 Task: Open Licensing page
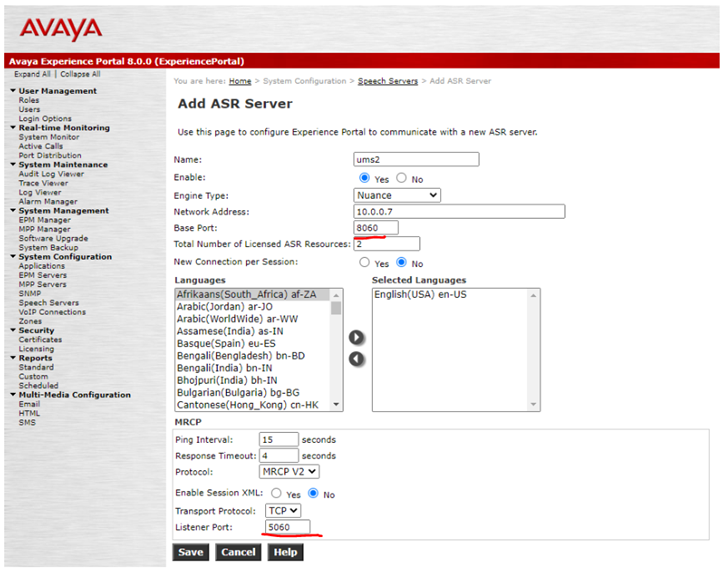click(x=36, y=349)
